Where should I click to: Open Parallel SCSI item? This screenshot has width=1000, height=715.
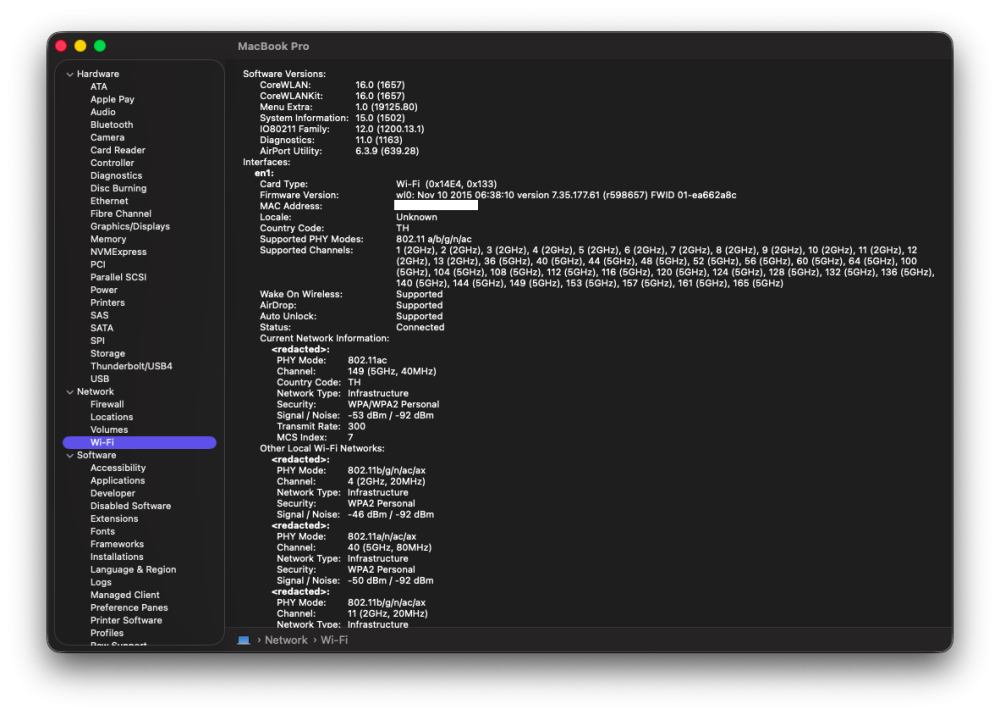[x=119, y=277]
